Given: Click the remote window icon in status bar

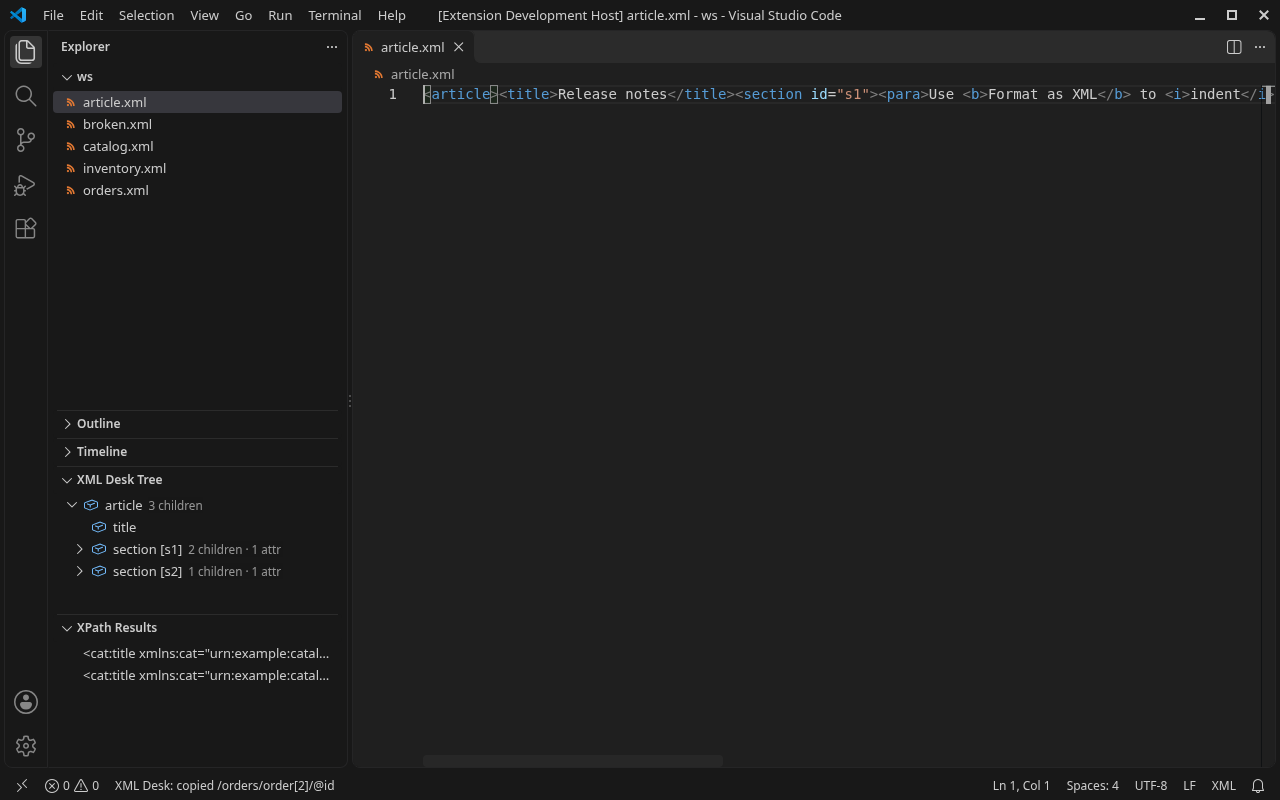Looking at the screenshot, I should click(x=22, y=786).
